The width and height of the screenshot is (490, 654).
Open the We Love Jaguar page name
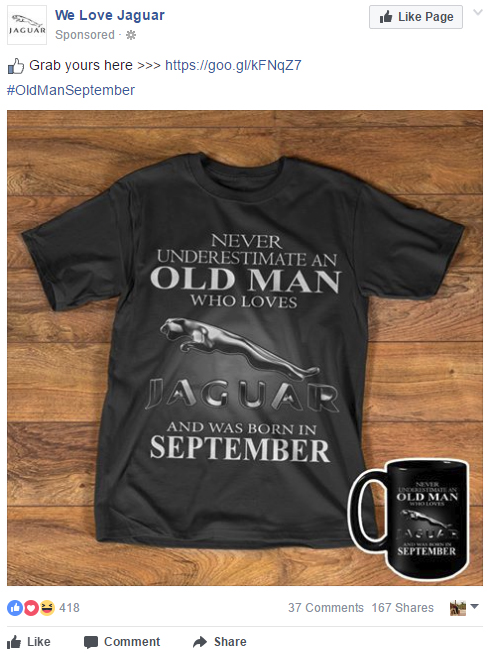coord(110,15)
